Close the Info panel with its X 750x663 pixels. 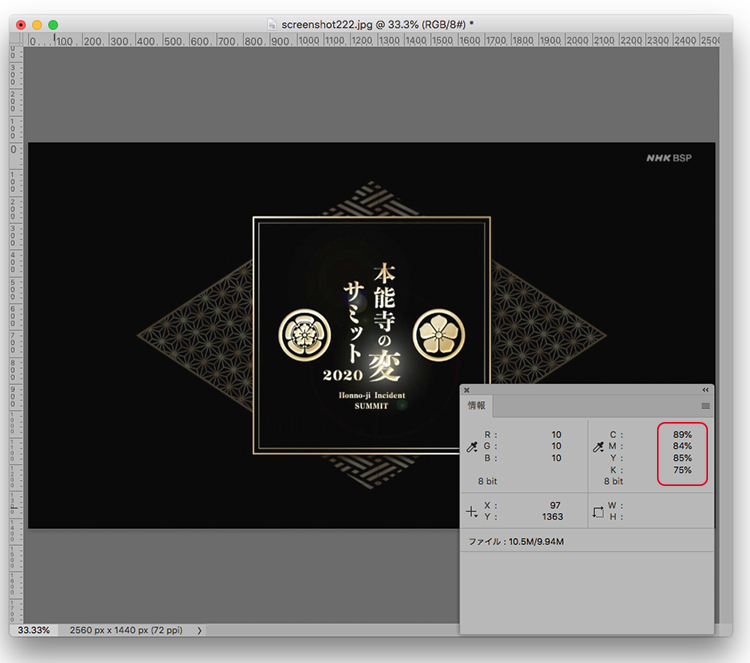coord(466,389)
